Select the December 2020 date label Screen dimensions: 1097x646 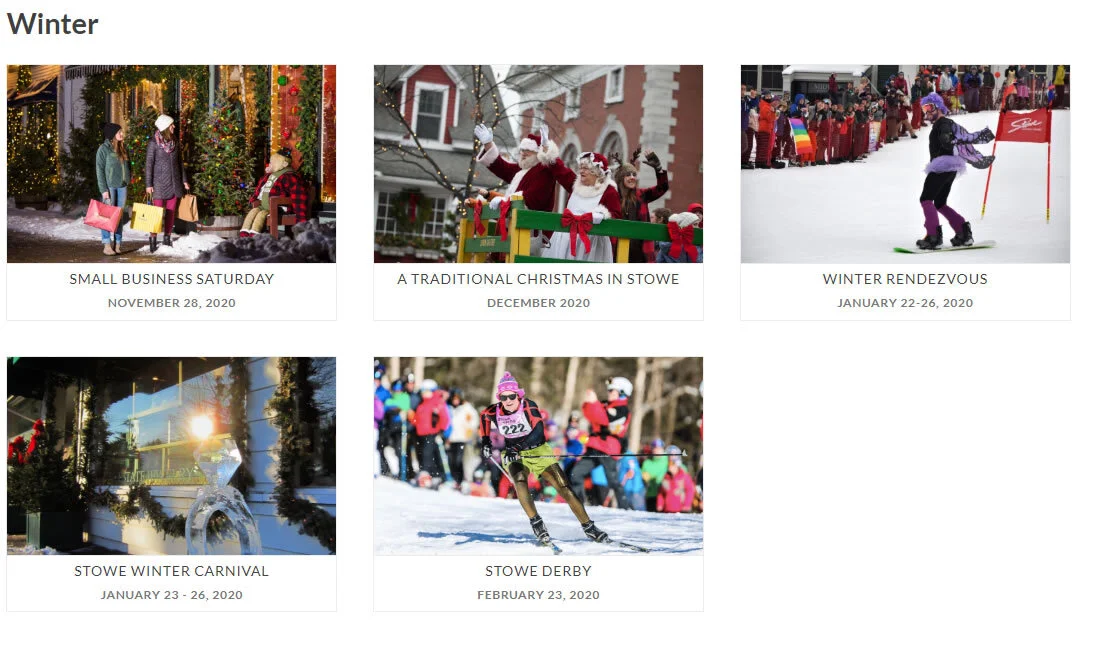point(538,303)
